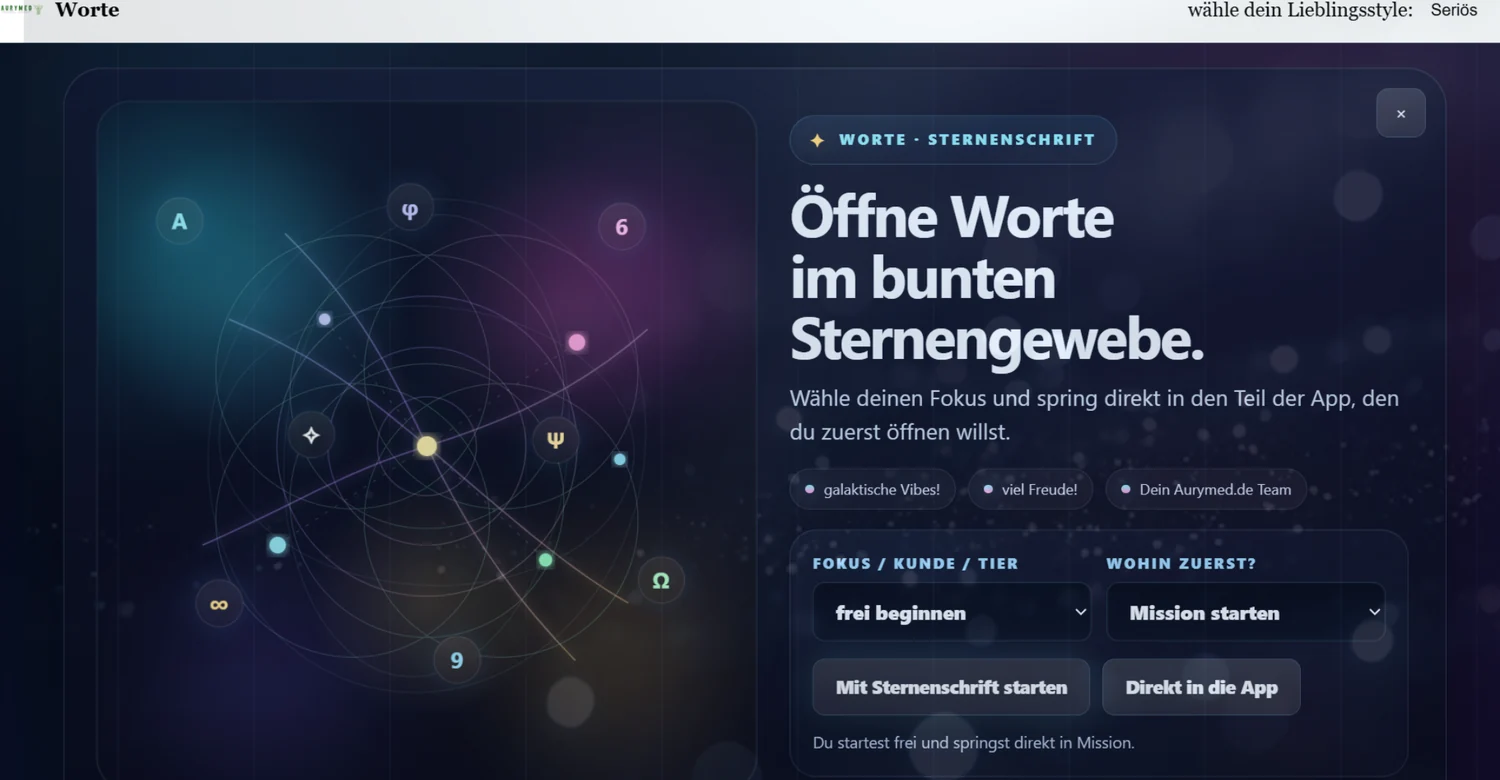This screenshot has width=1500, height=780.
Task: Click the psi symbol star node
Action: pyautogui.click(x=555, y=438)
